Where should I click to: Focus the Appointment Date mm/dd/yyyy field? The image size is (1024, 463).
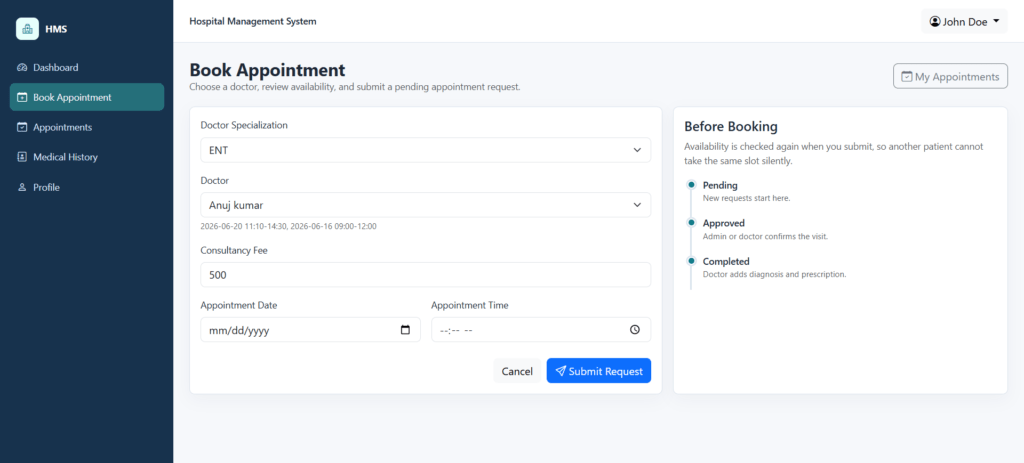[311, 330]
